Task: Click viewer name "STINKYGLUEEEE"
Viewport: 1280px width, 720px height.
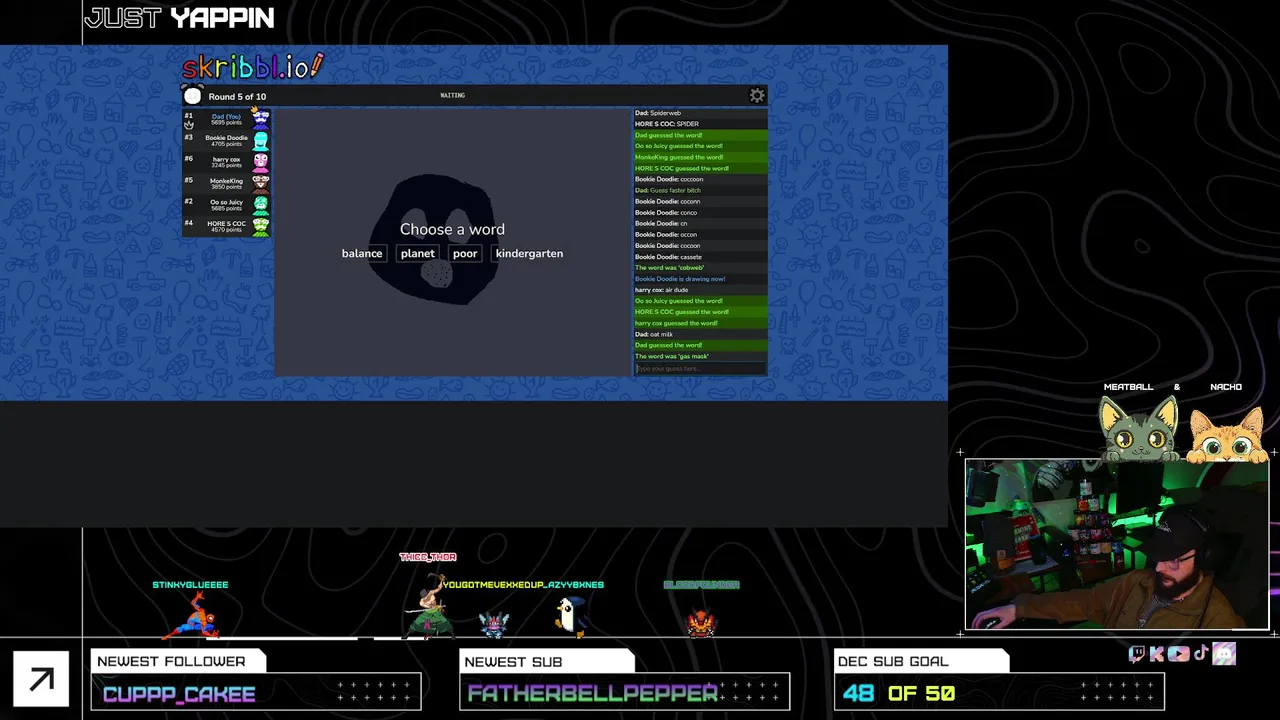Action: [190, 585]
